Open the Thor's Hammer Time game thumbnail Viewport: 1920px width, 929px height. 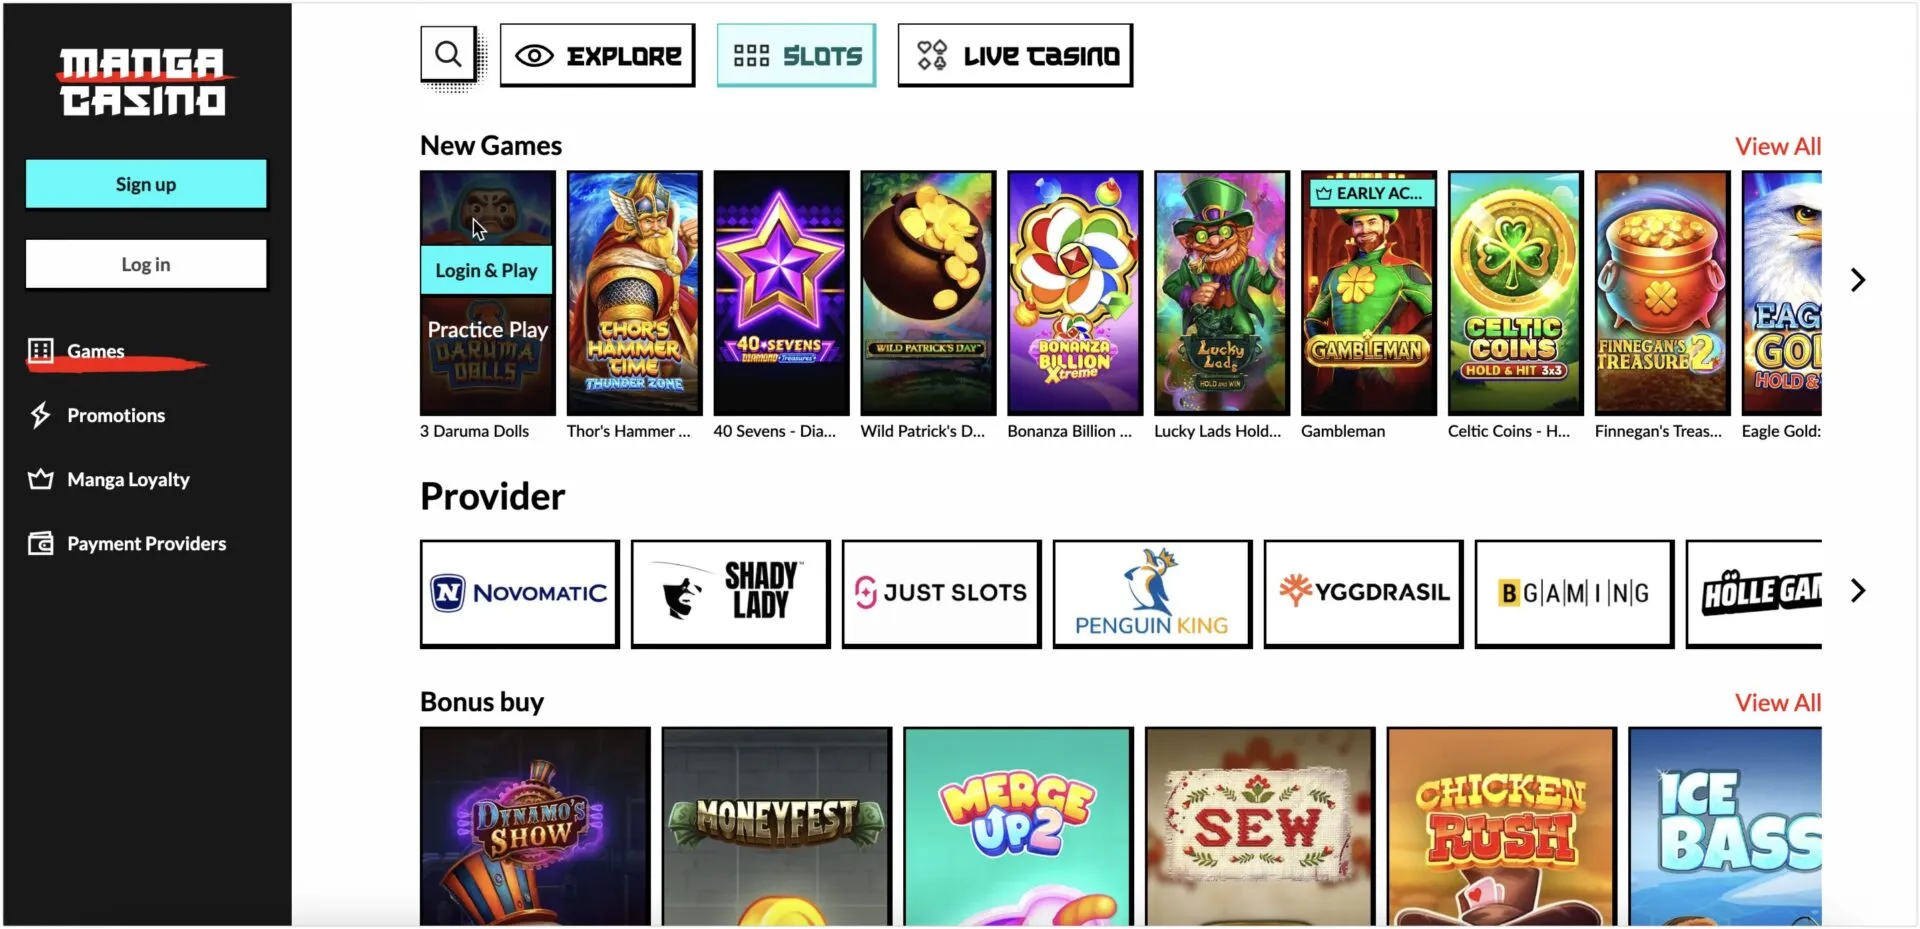(x=634, y=293)
